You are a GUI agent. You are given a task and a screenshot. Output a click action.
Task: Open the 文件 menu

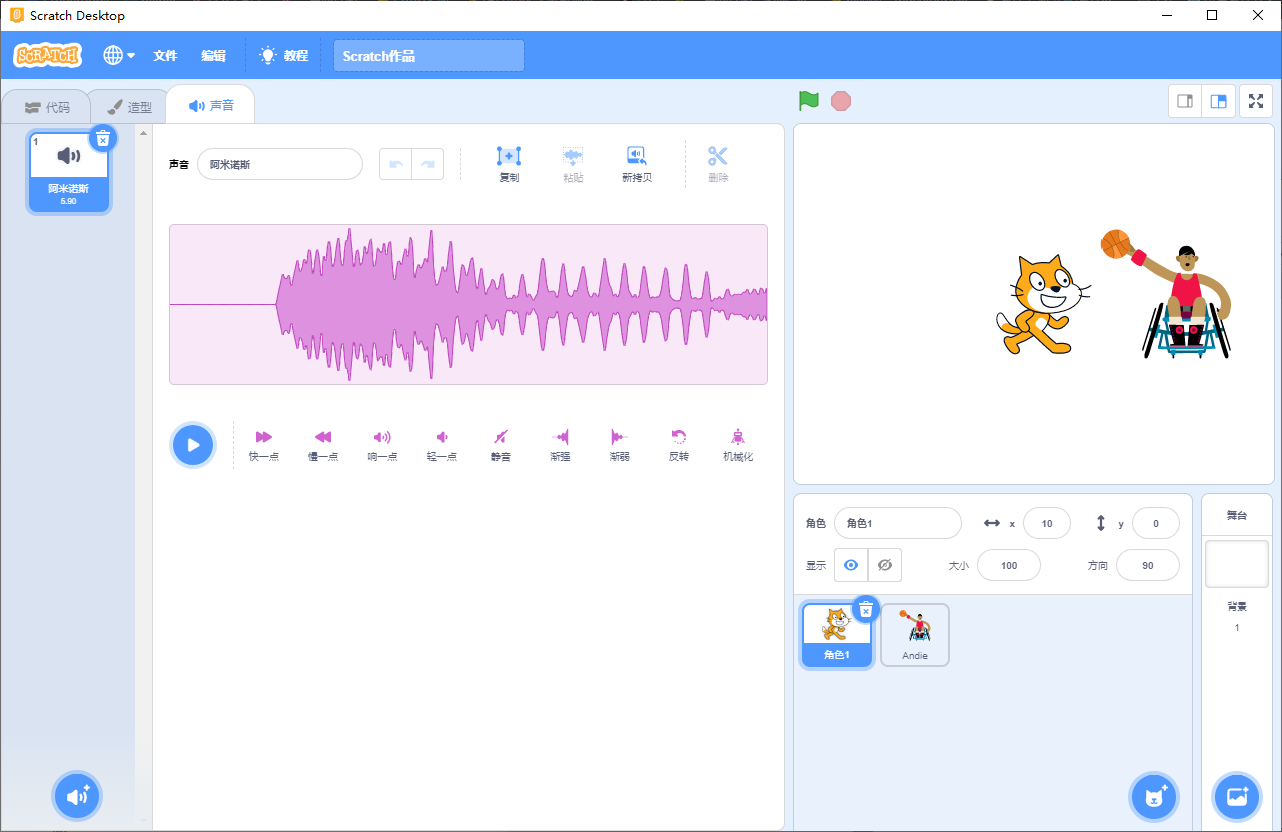coord(165,56)
